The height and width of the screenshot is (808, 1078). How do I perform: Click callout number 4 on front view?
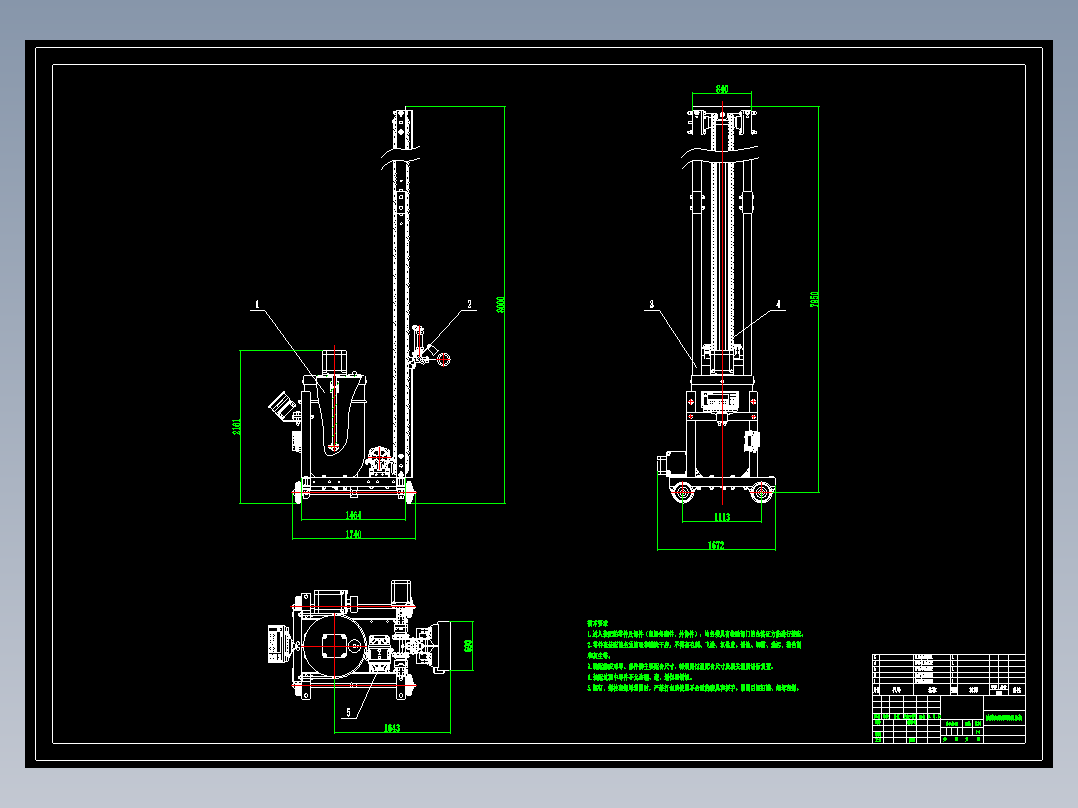778,304
